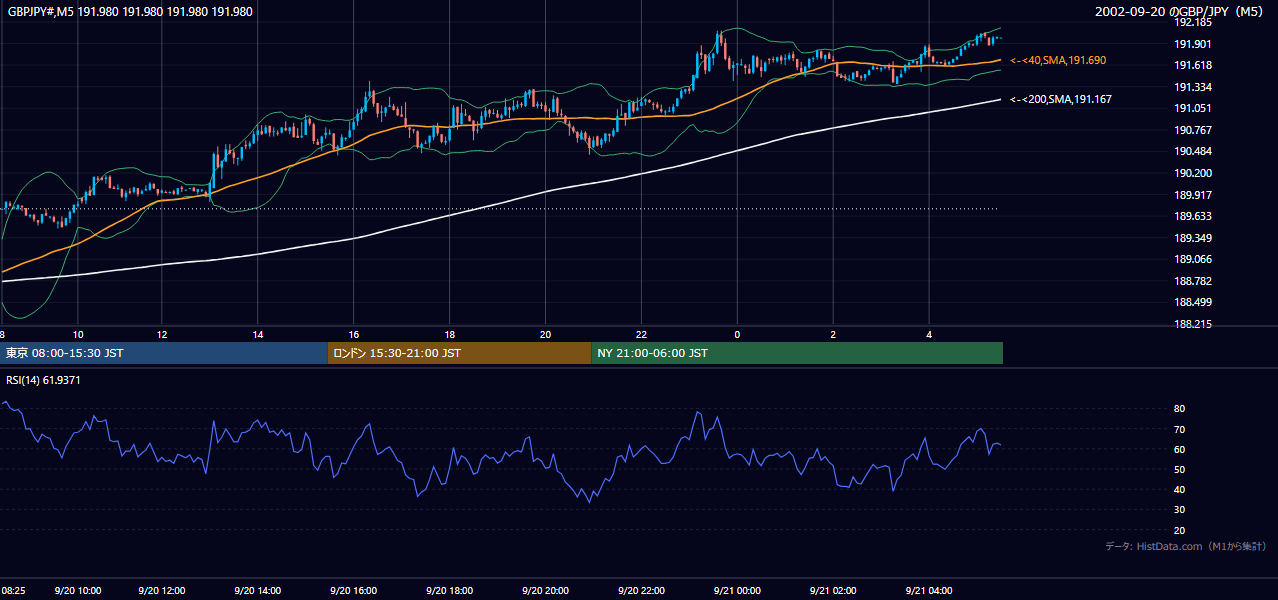Click the 東京 08:00-15:30 JST session bar
This screenshot has height=600, width=1278.
click(164, 353)
